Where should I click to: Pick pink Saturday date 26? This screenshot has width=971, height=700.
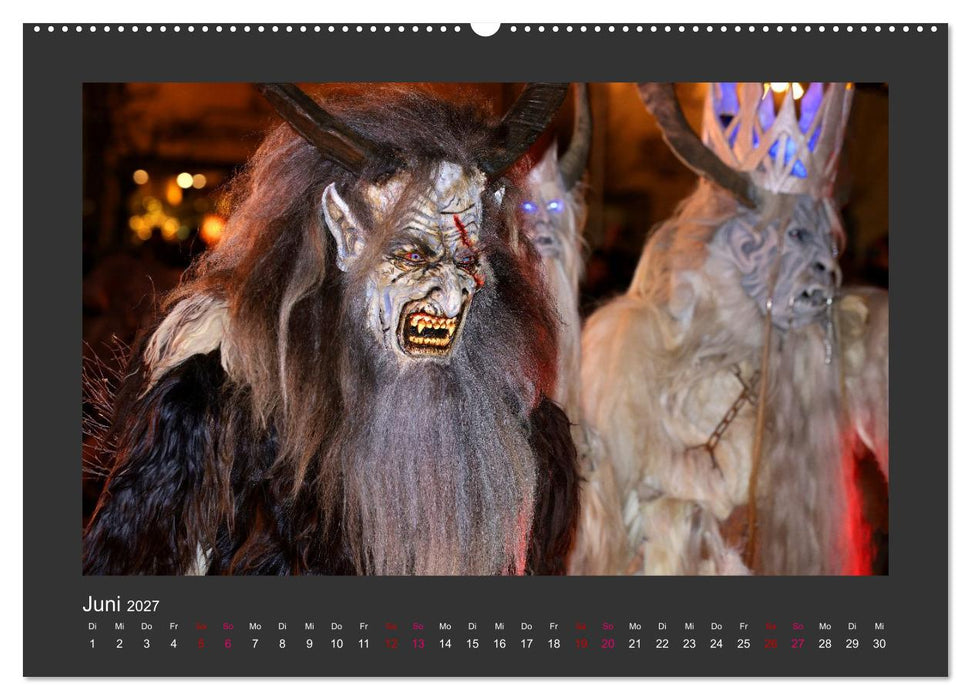point(771,644)
